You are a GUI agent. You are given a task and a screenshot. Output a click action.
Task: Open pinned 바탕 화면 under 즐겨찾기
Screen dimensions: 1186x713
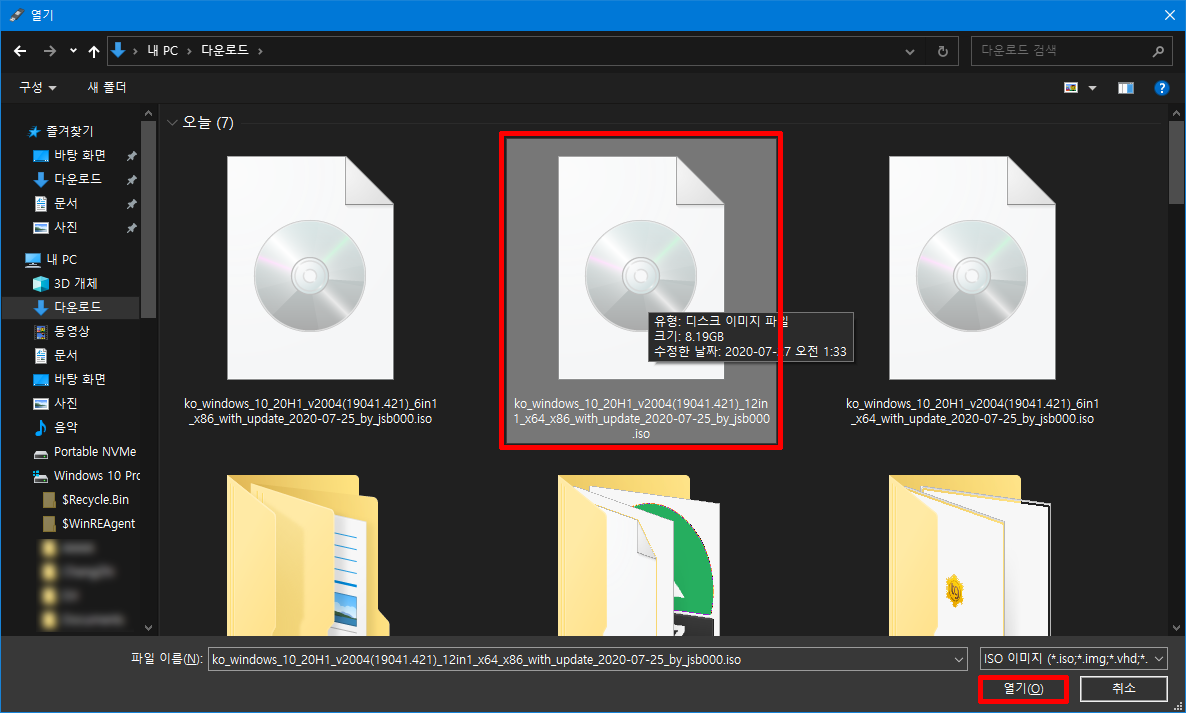[79, 156]
